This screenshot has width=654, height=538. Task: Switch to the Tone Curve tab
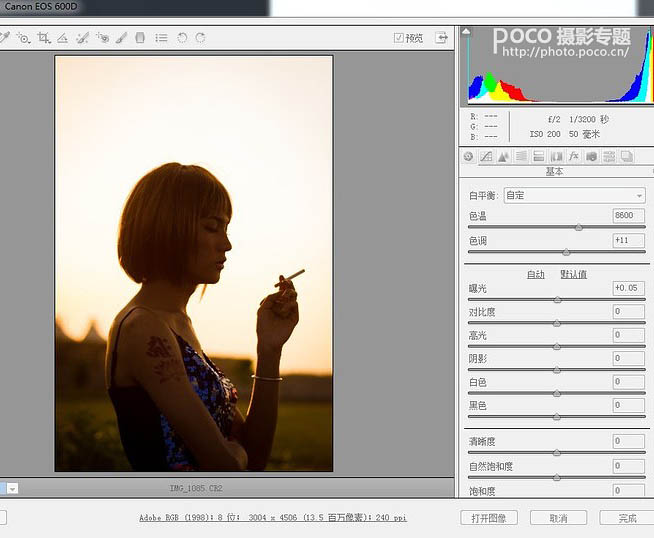[x=485, y=157]
